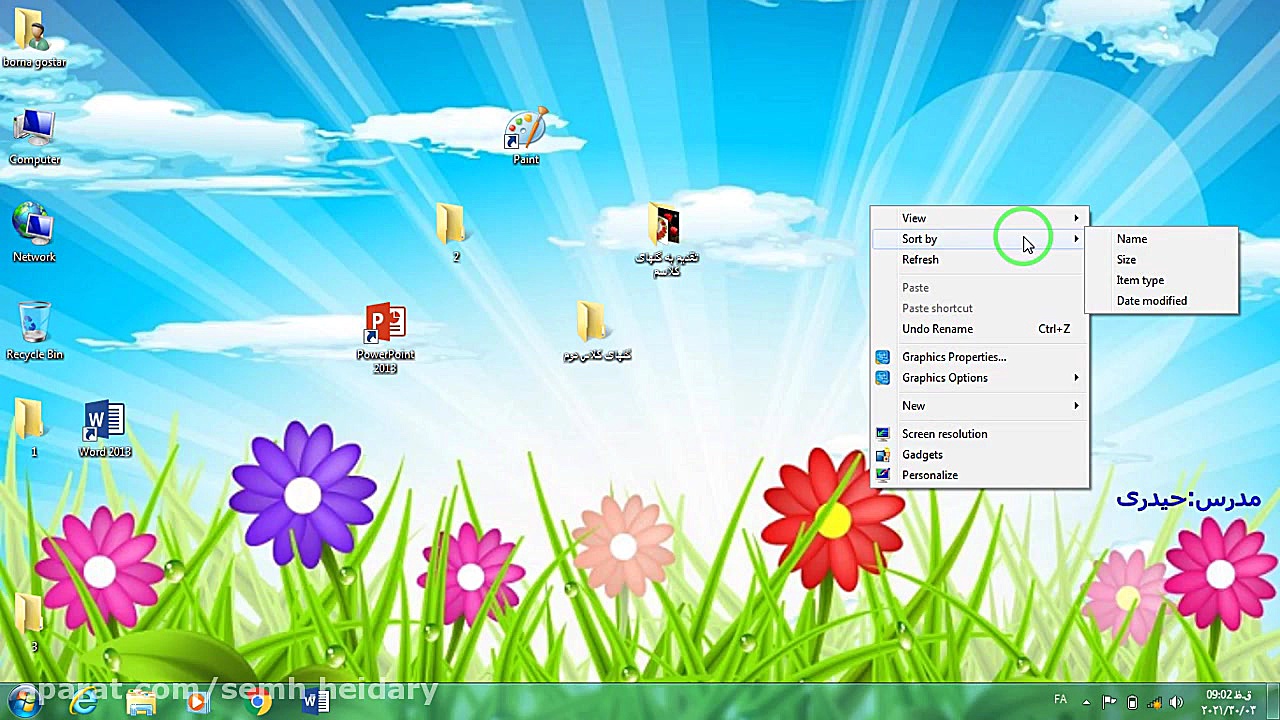Sort desktop icons by Date modified
The width and height of the screenshot is (1280, 720).
pos(1162,301)
